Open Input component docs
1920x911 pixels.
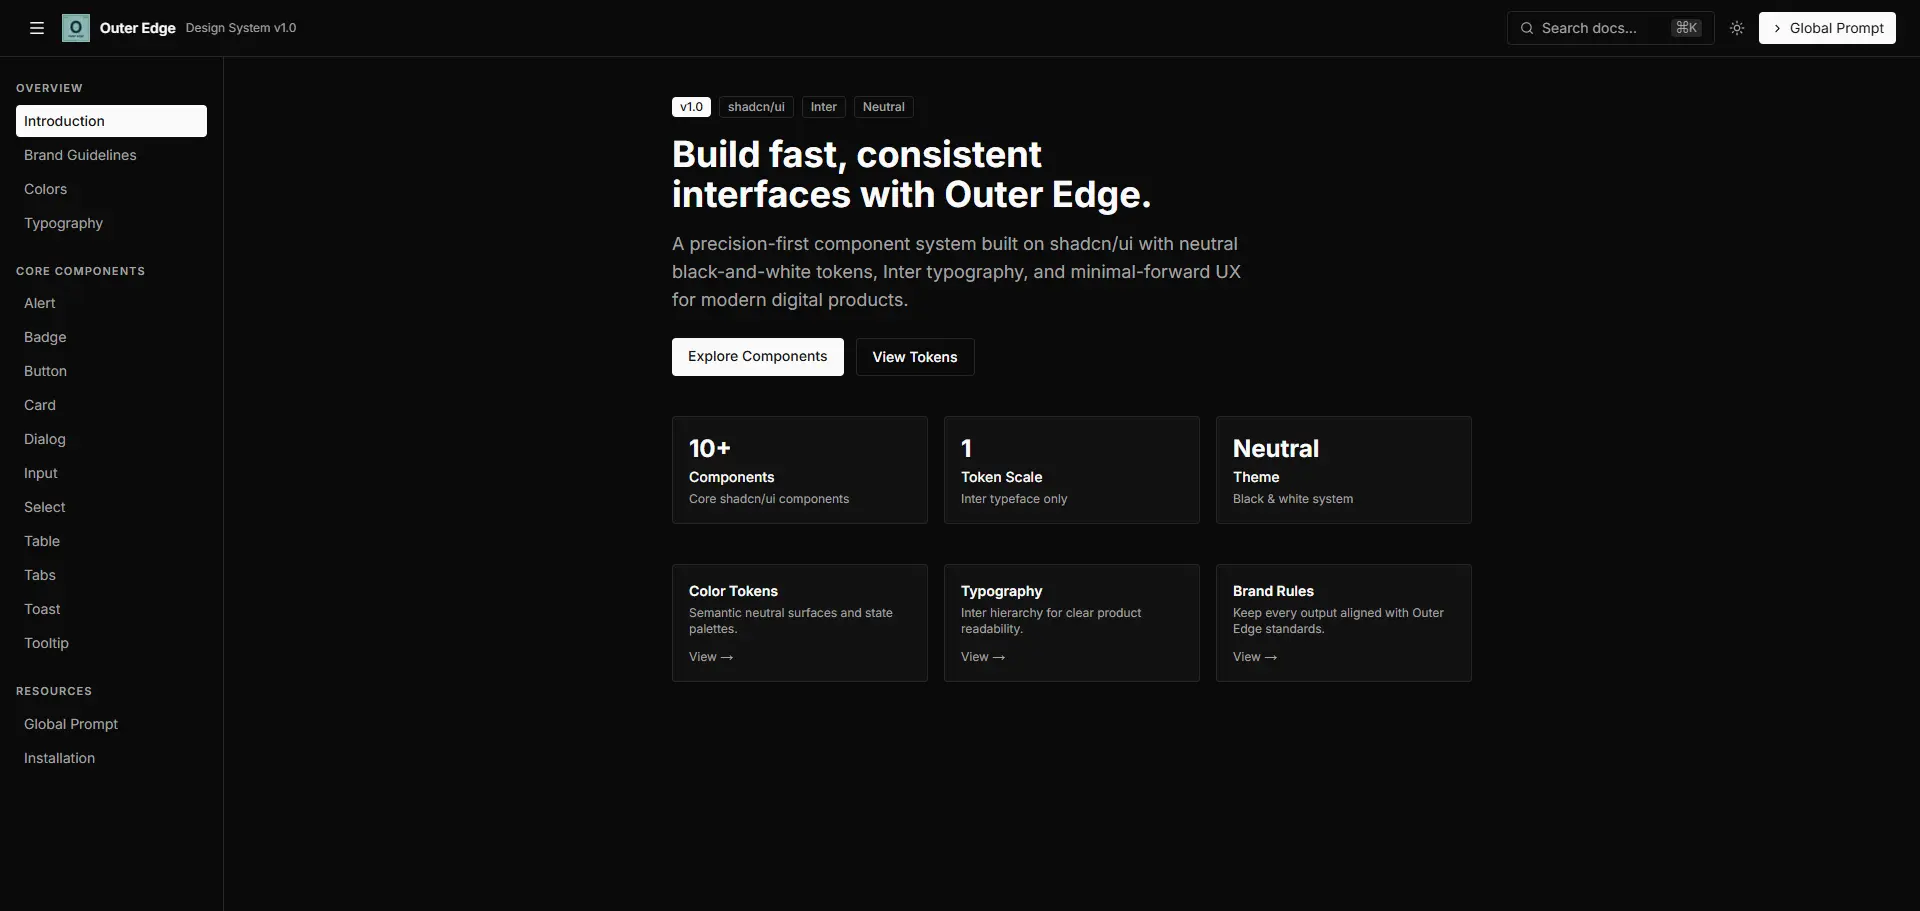tap(111, 473)
